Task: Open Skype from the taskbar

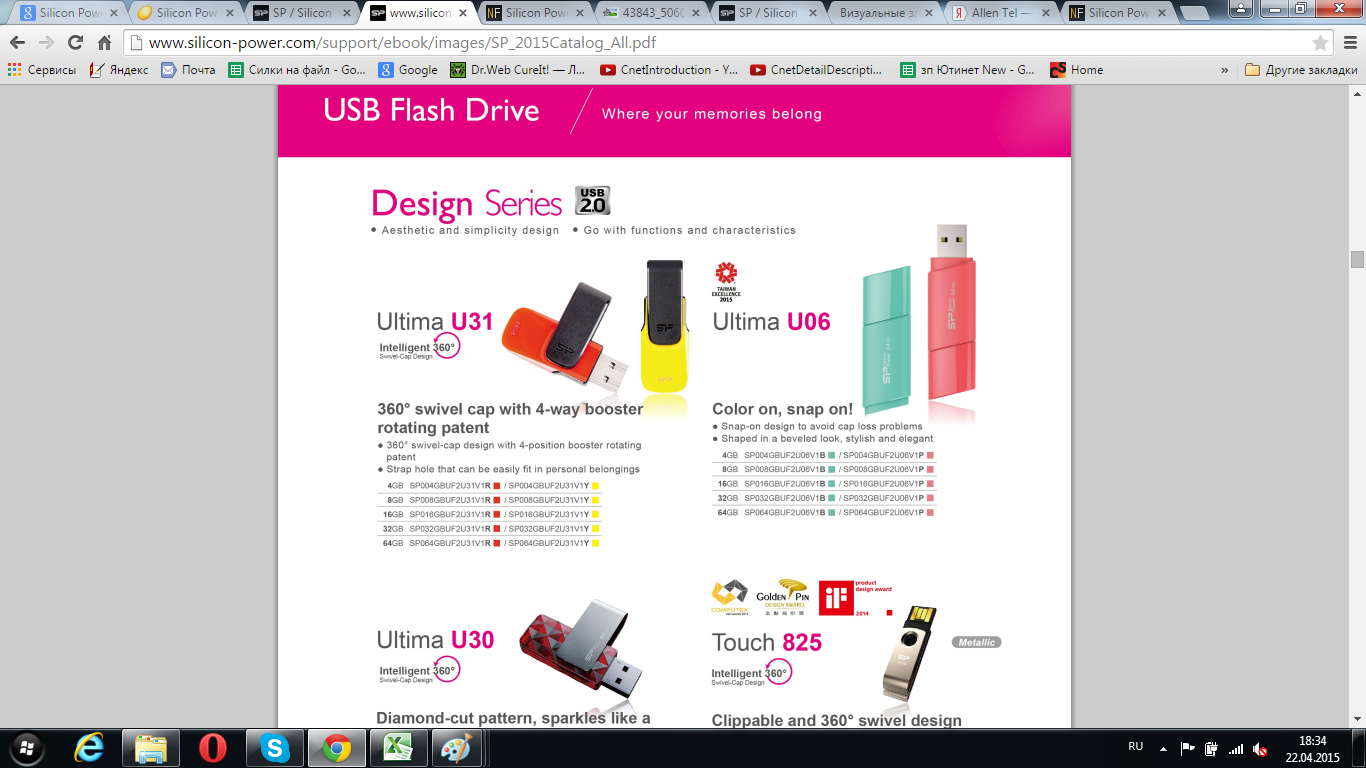Action: pyautogui.click(x=274, y=748)
